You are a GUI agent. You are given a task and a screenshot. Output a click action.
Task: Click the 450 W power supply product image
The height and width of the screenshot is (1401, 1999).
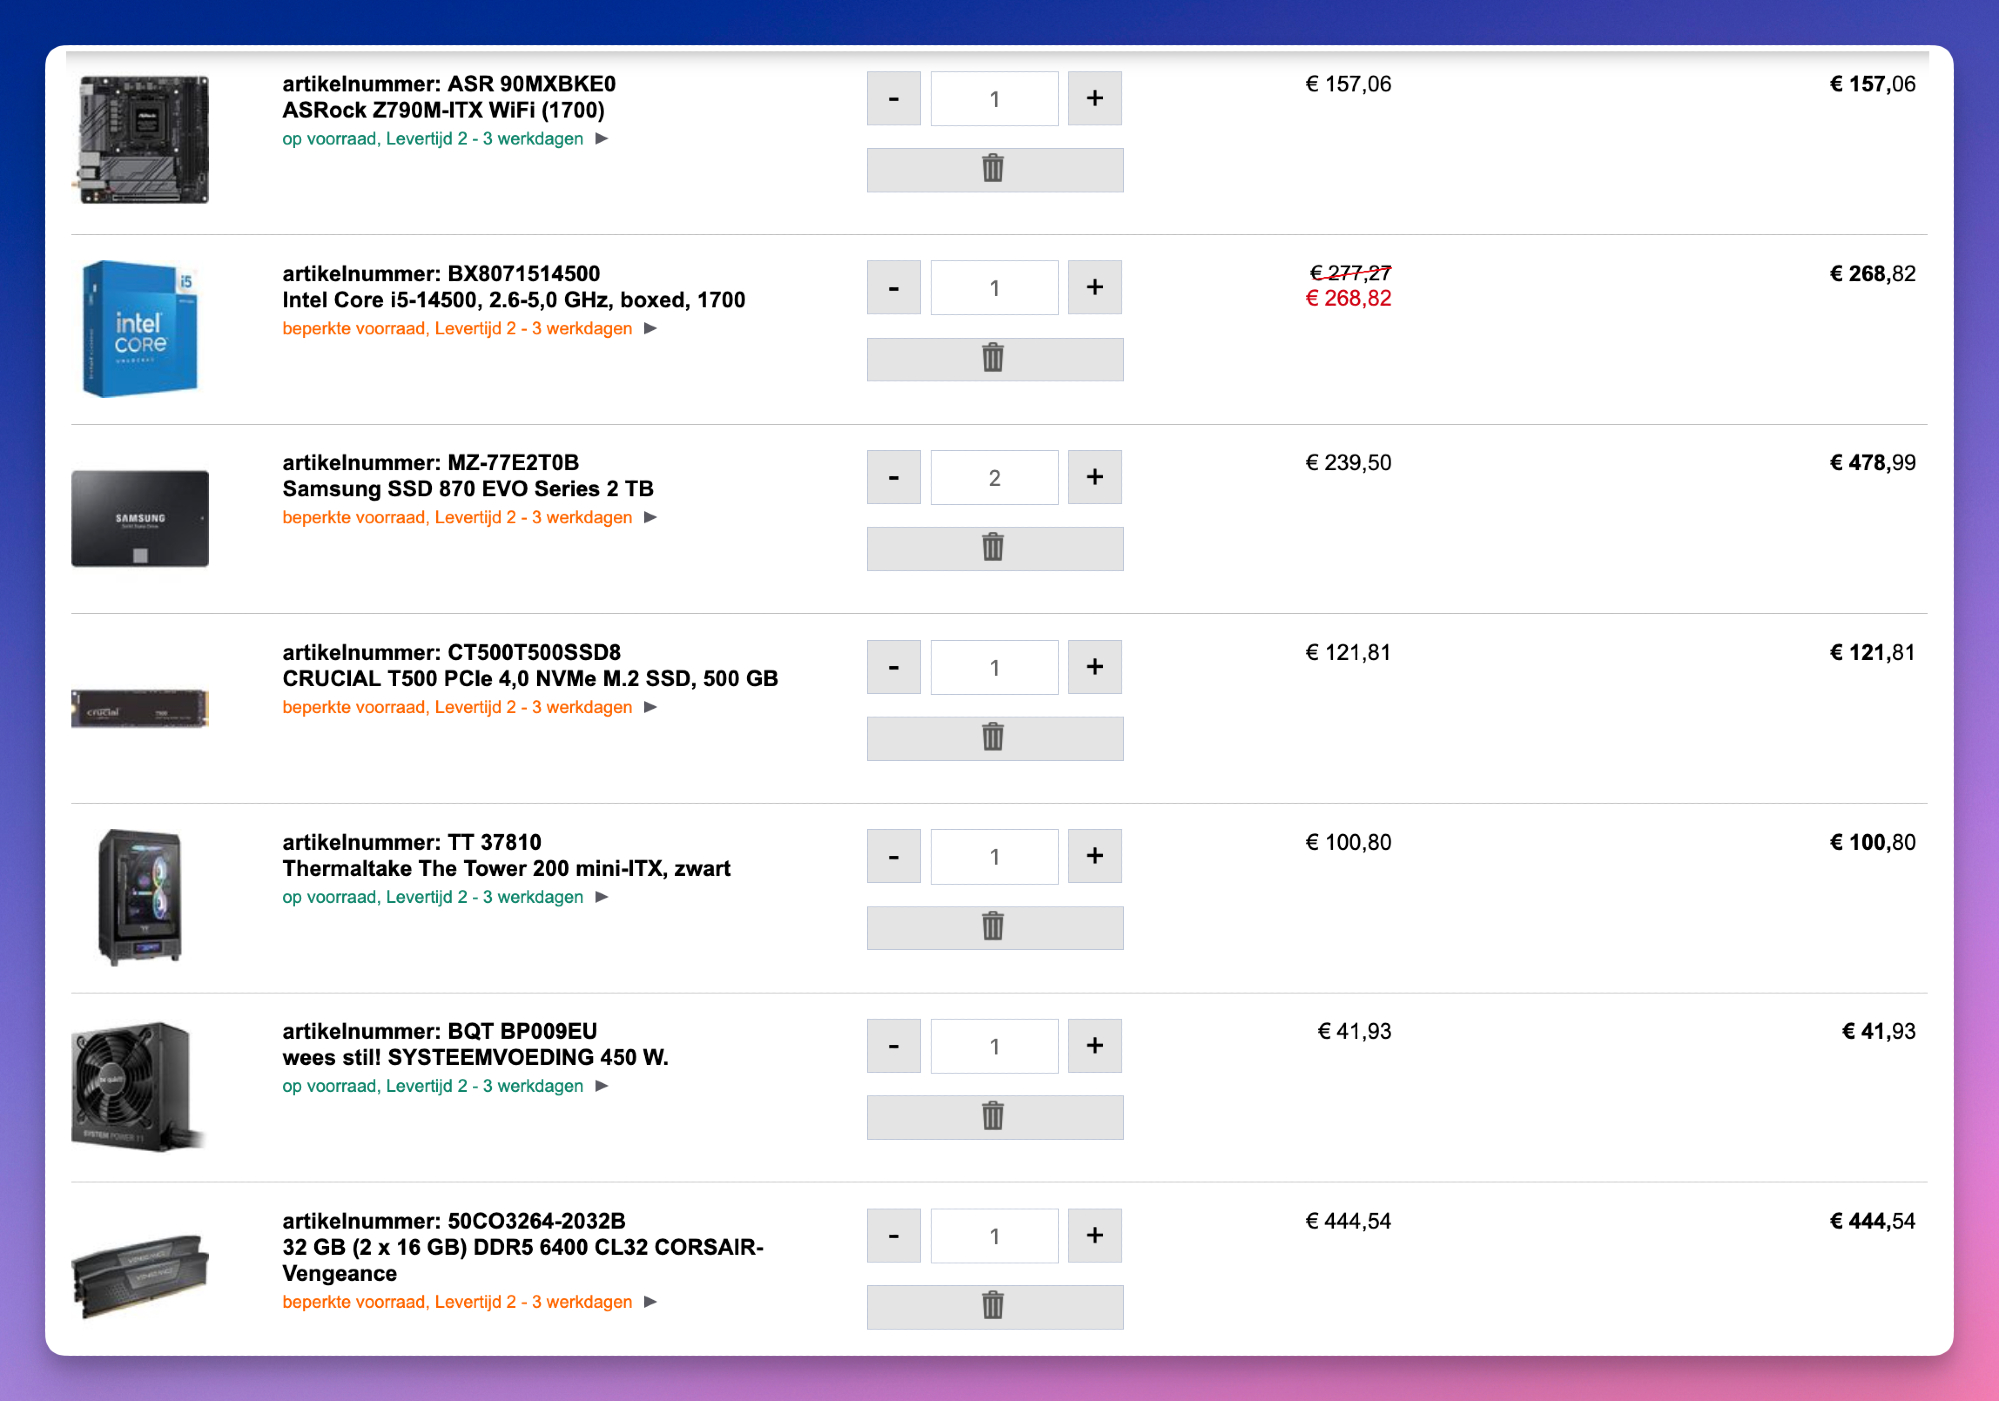pos(135,1086)
